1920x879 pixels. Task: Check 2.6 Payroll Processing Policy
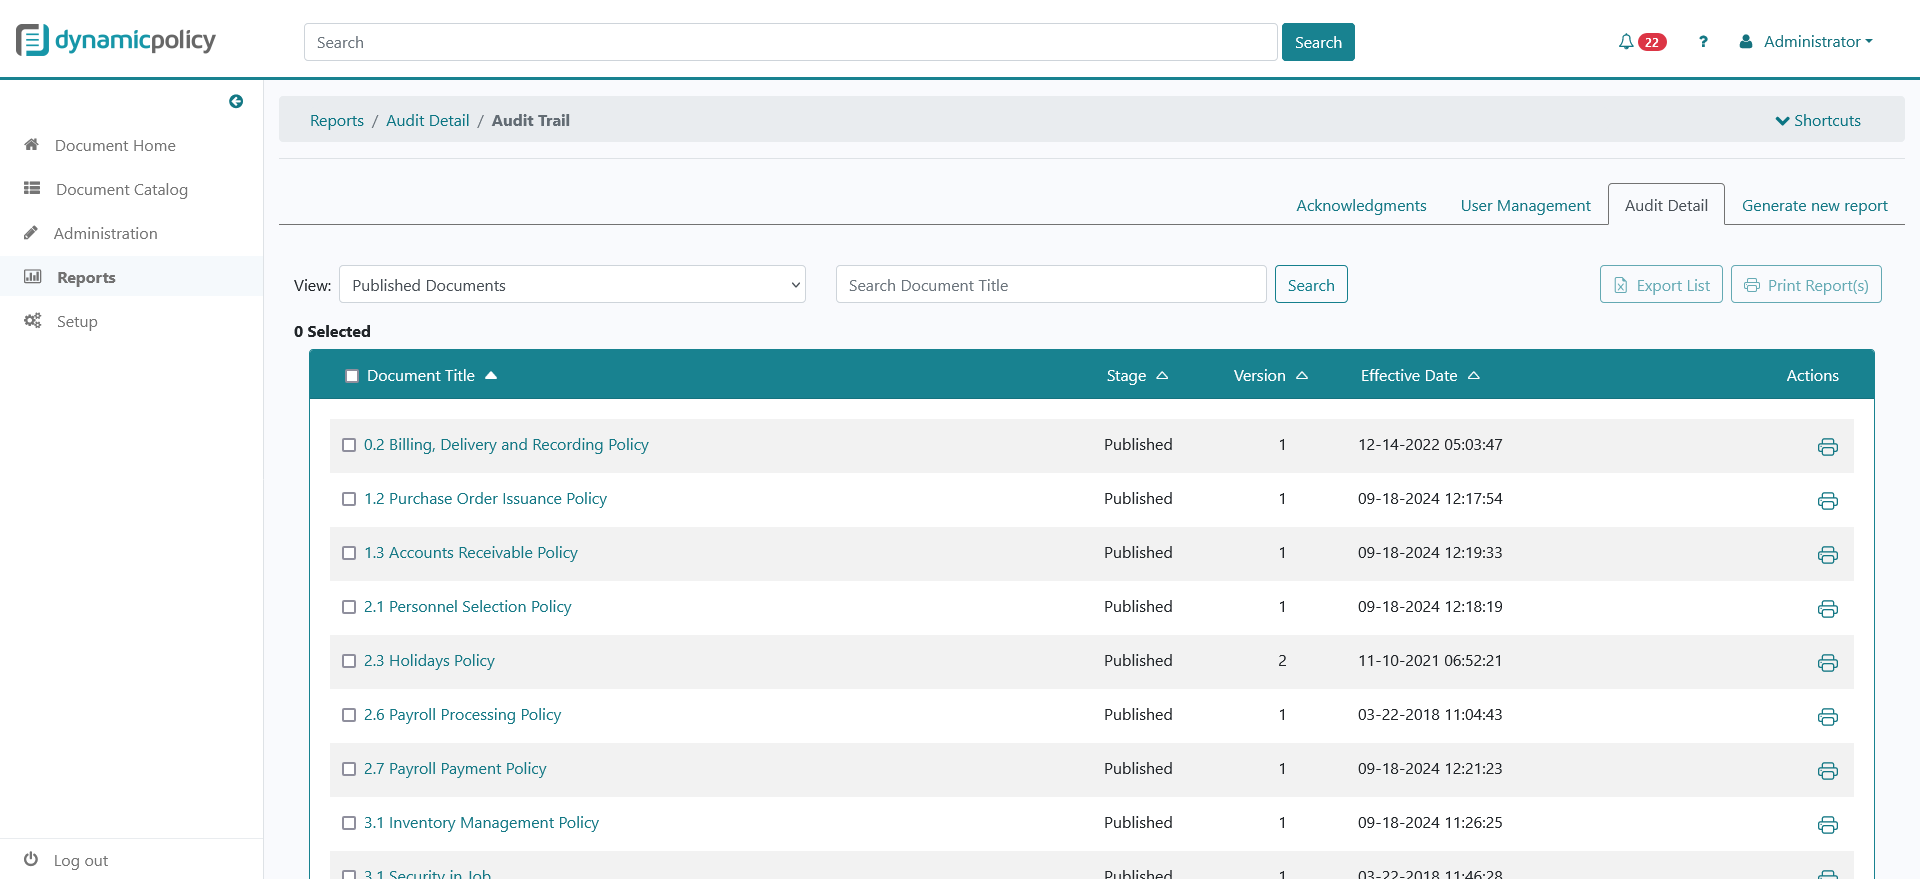349,715
